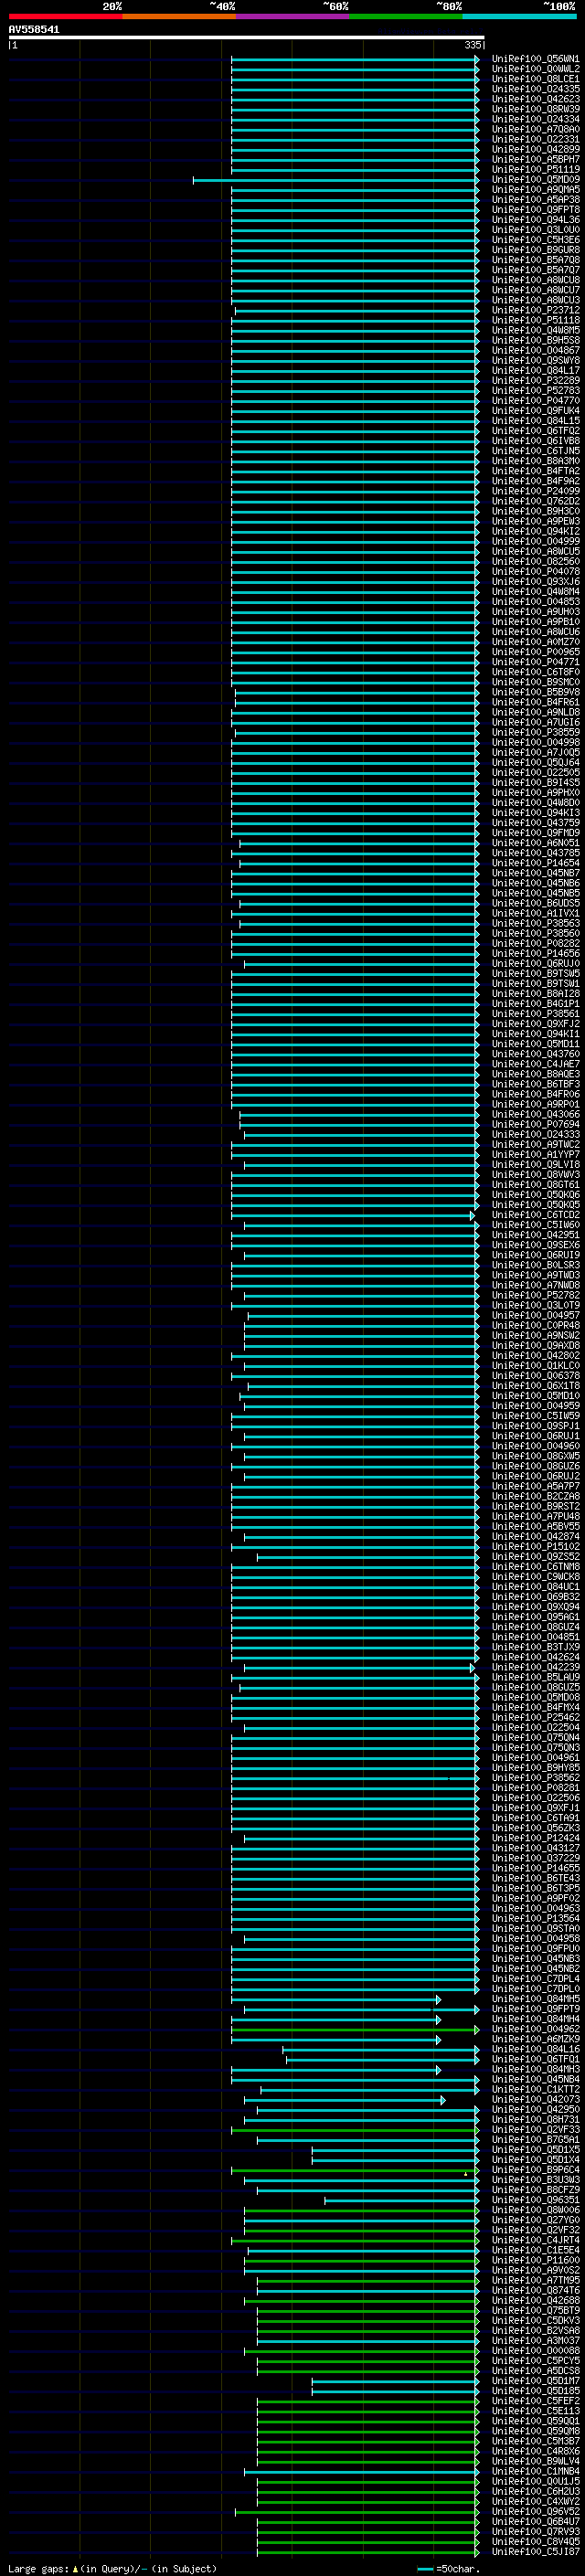The height and width of the screenshot is (2576, 585).
Task: Open hit UniRef100_Q8RW39
Action: coord(536,109)
